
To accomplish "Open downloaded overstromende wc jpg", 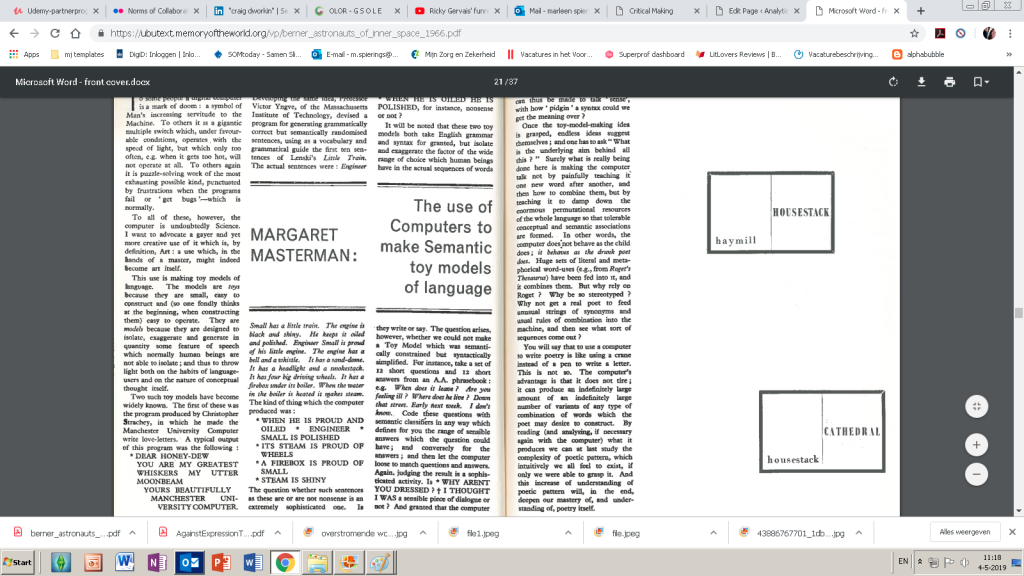I will [357, 533].
